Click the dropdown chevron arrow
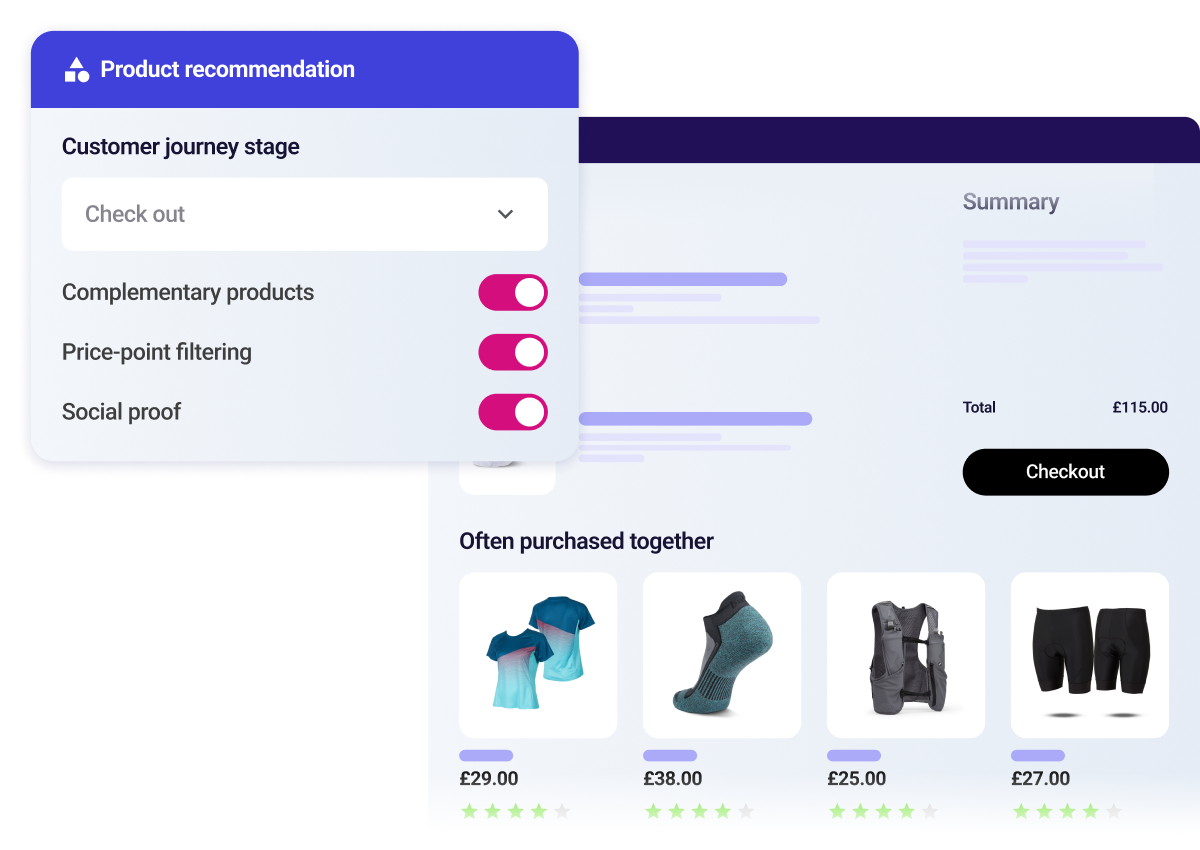The image size is (1200, 850). coord(506,214)
